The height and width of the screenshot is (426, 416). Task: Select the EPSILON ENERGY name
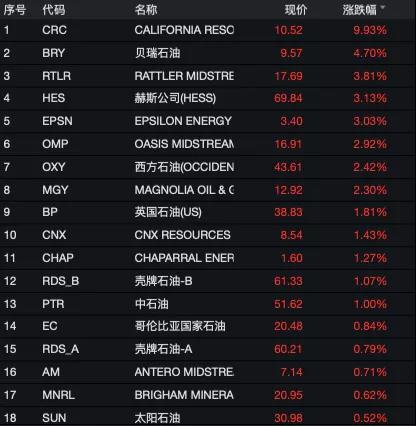183,121
